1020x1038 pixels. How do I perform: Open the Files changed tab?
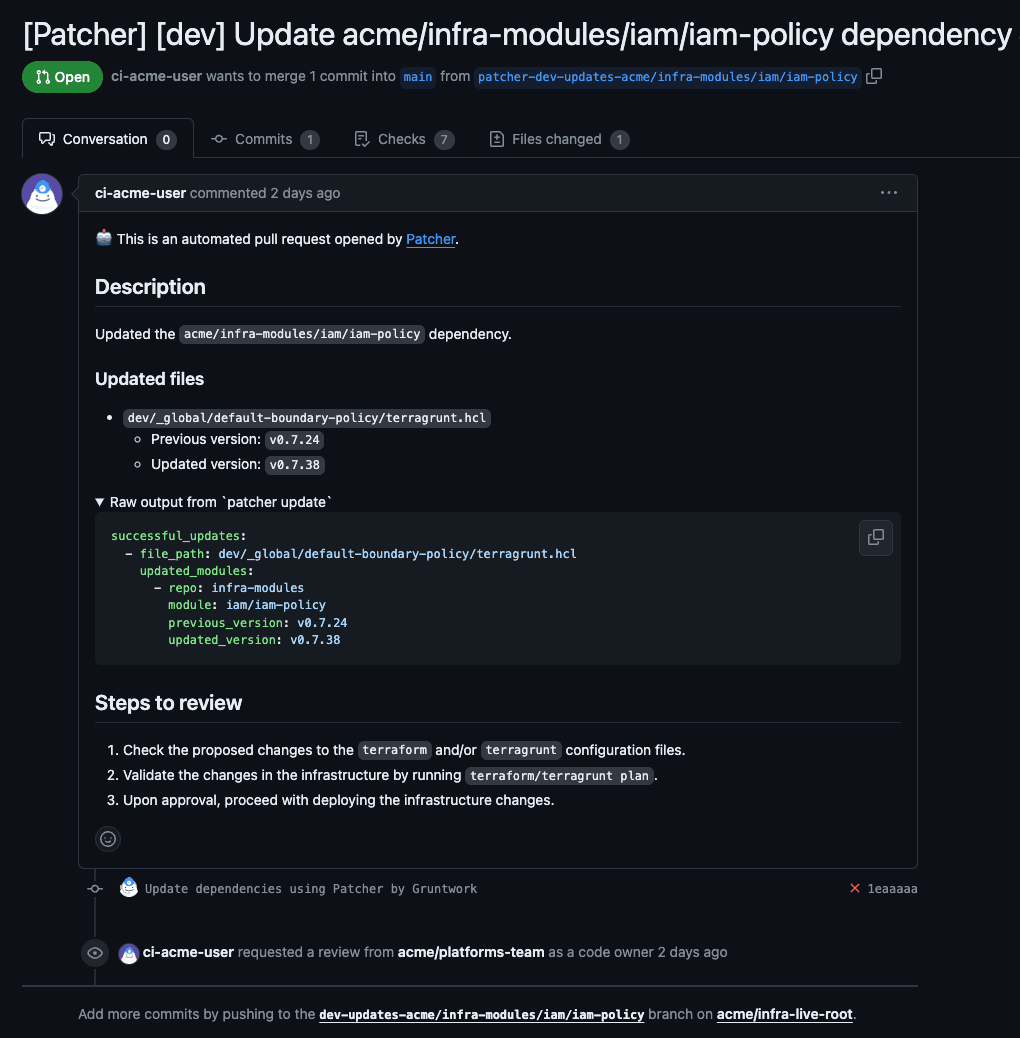click(x=557, y=139)
